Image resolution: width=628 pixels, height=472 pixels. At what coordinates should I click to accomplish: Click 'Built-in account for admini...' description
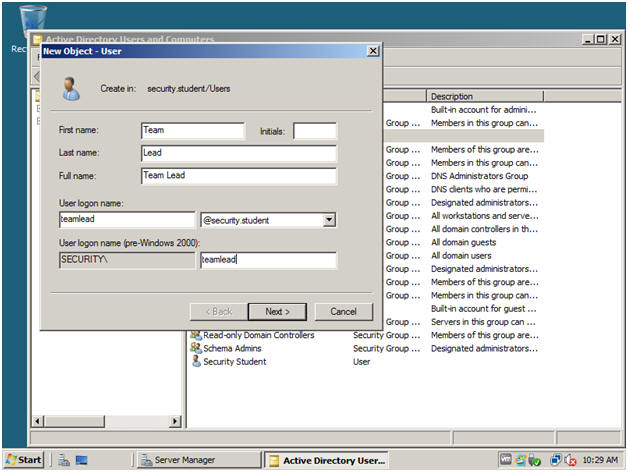point(483,110)
